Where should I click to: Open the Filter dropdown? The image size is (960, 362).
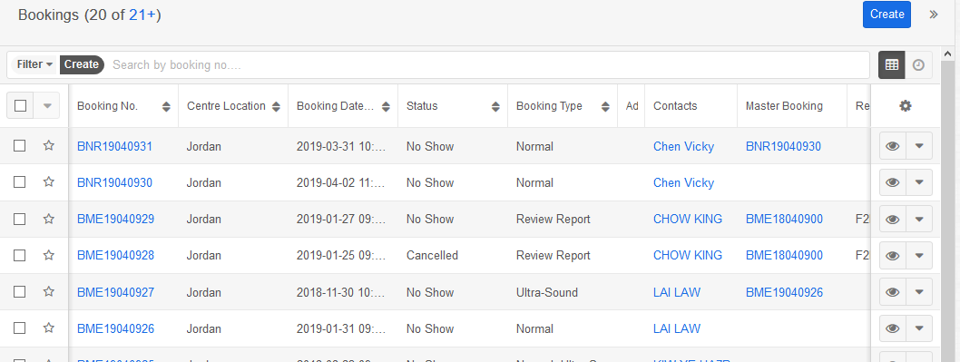[x=35, y=64]
